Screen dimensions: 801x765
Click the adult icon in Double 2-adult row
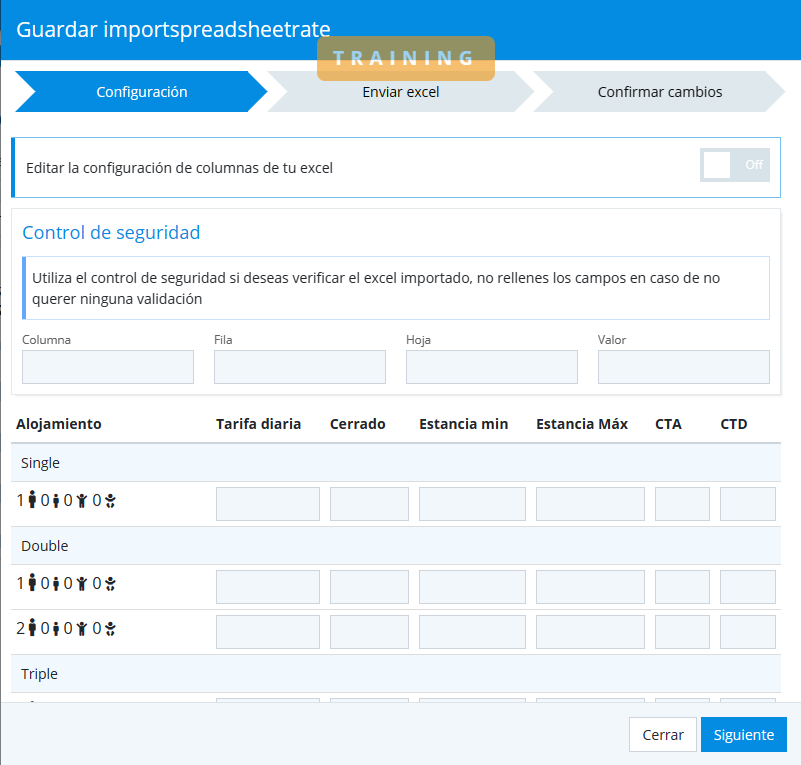[32, 629]
